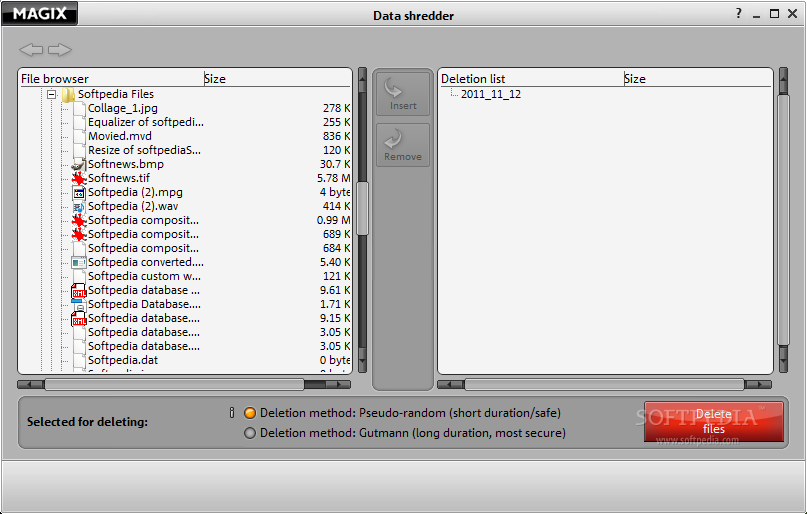Click Deletion list vertical scroll down arrow

[x=783, y=359]
